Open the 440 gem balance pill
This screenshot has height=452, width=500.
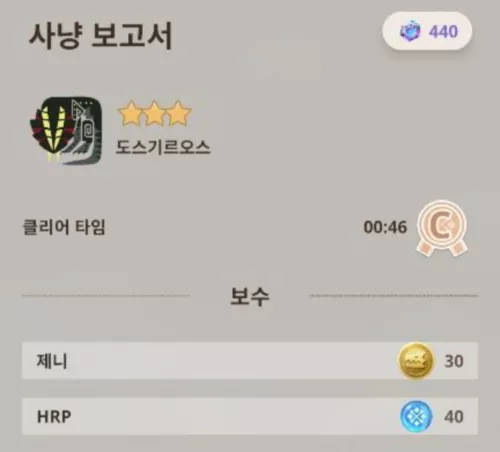(427, 31)
